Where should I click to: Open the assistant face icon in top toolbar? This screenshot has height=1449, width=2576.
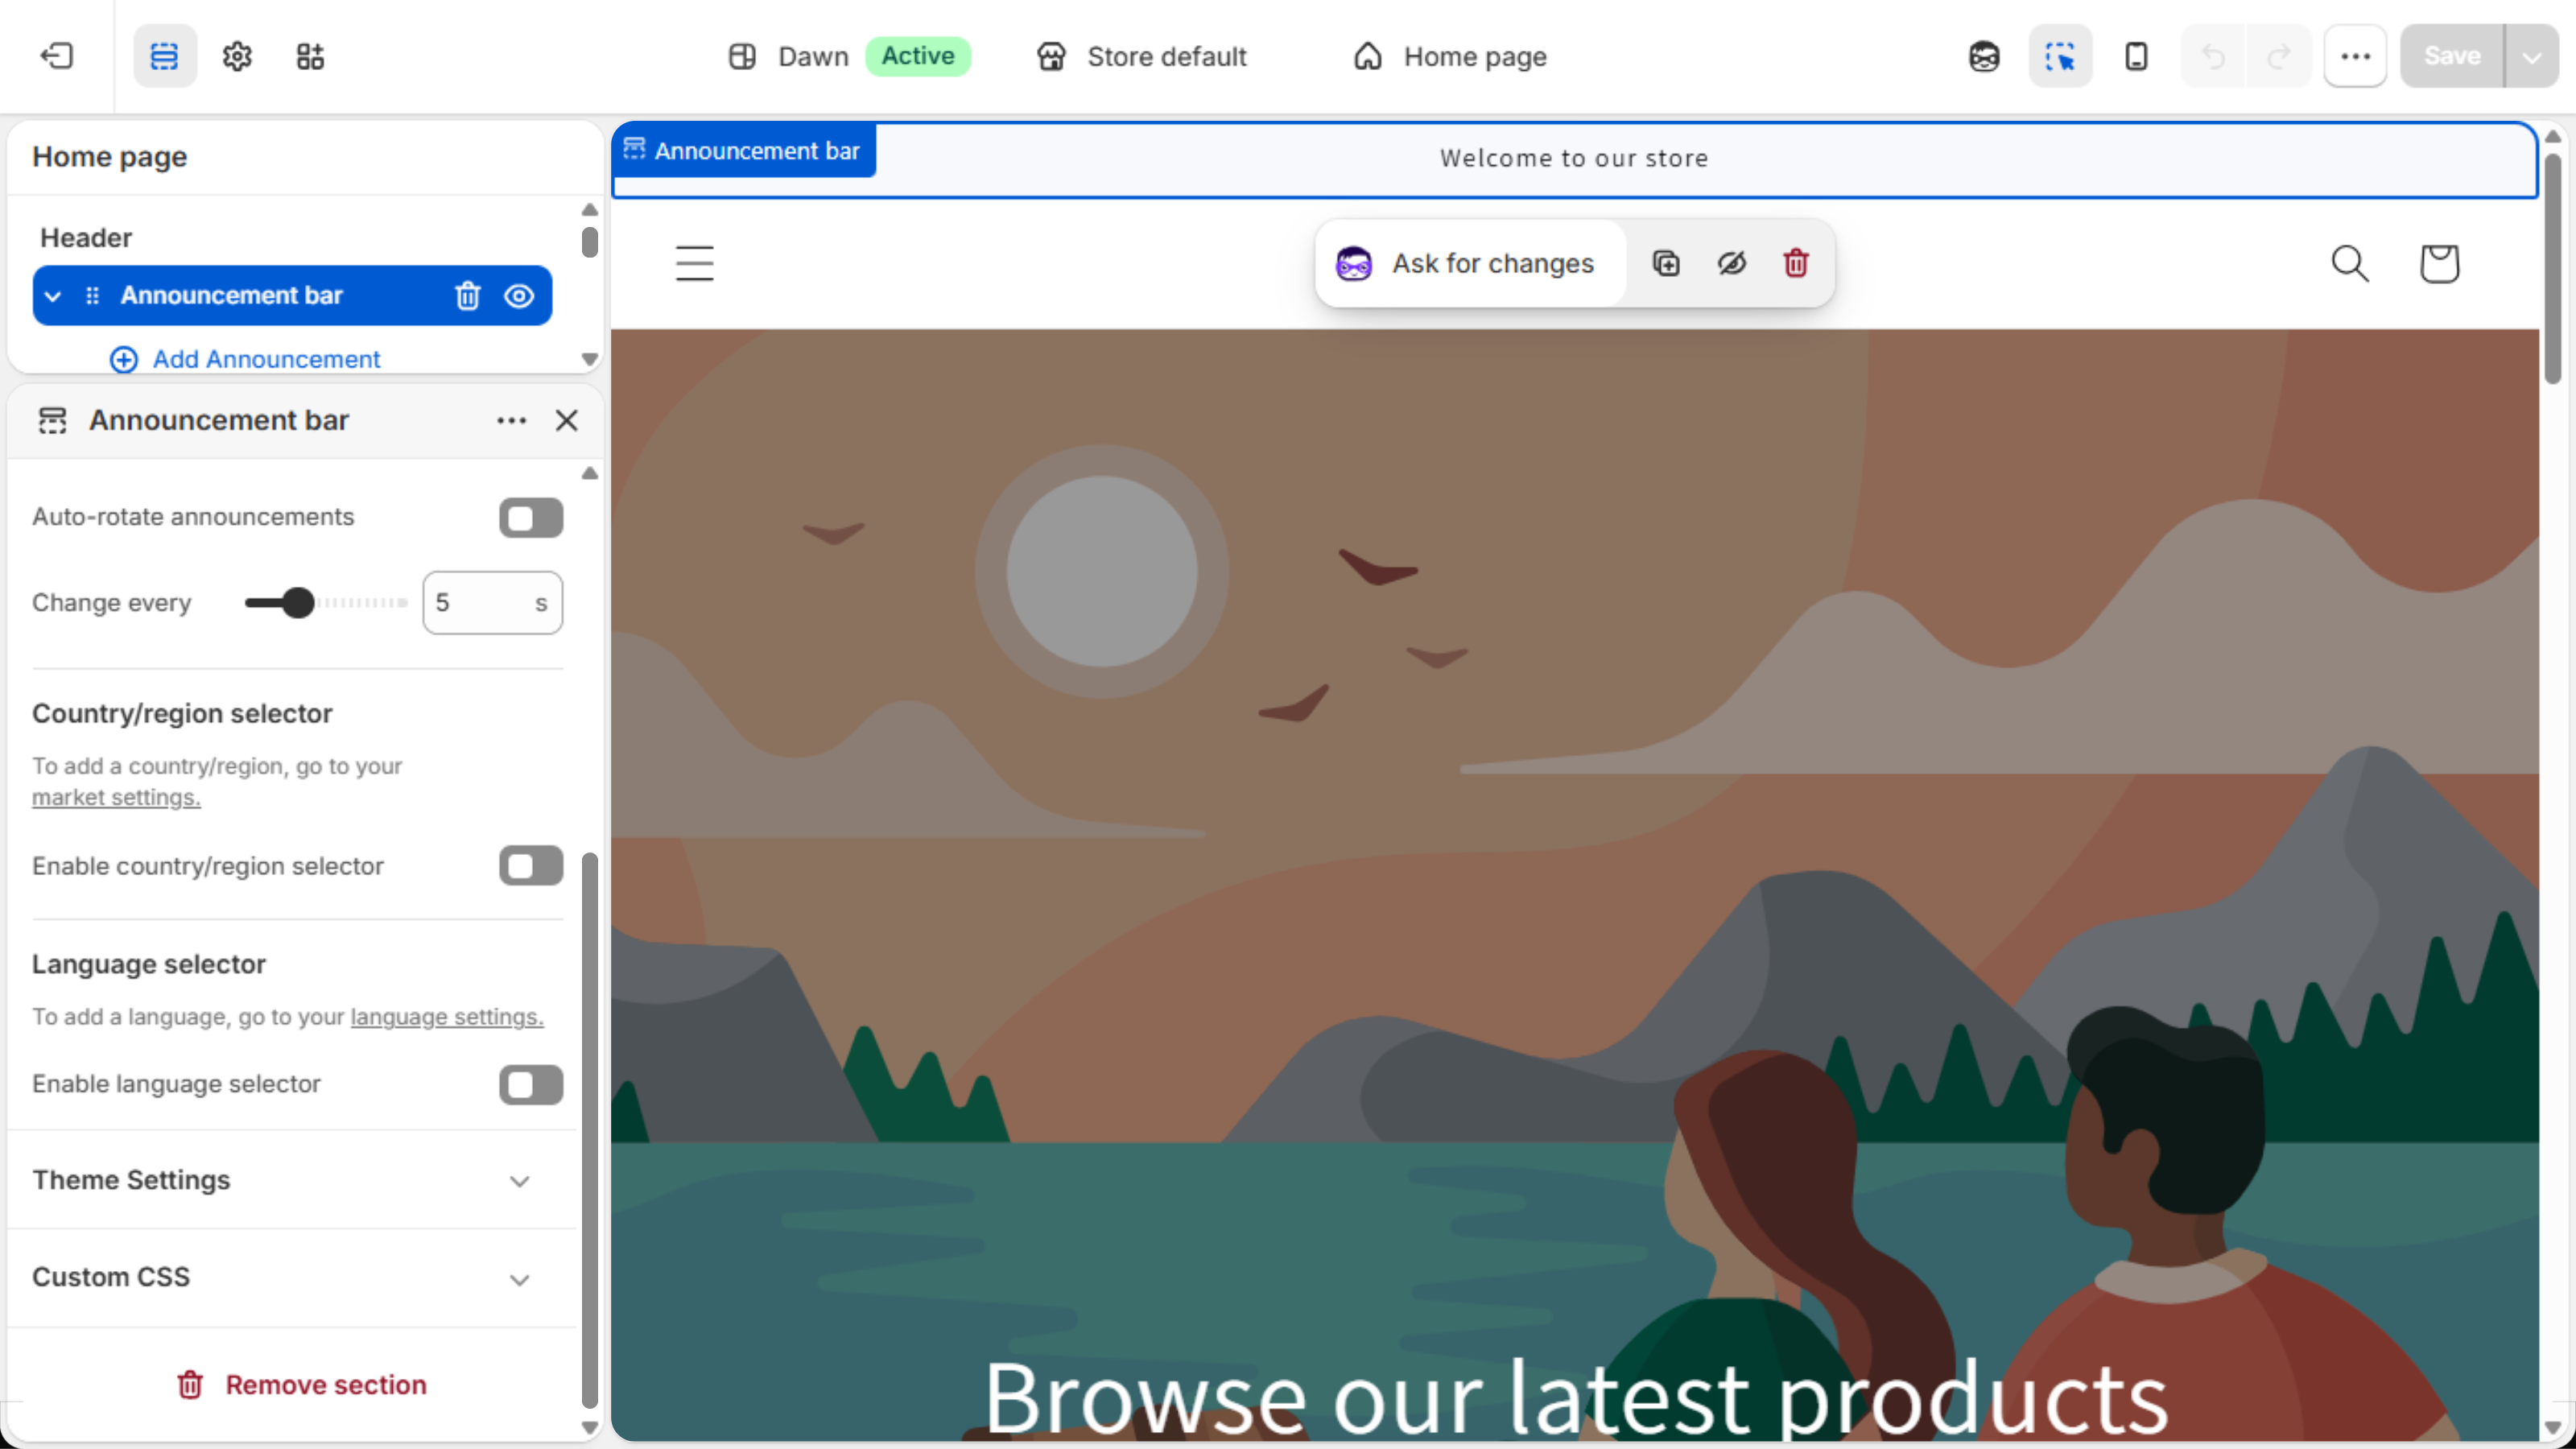click(1984, 56)
